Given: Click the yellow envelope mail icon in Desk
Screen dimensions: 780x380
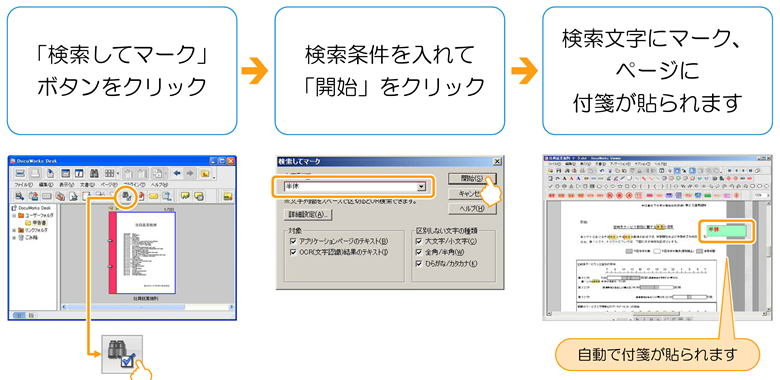Looking at the screenshot, I should tap(153, 196).
